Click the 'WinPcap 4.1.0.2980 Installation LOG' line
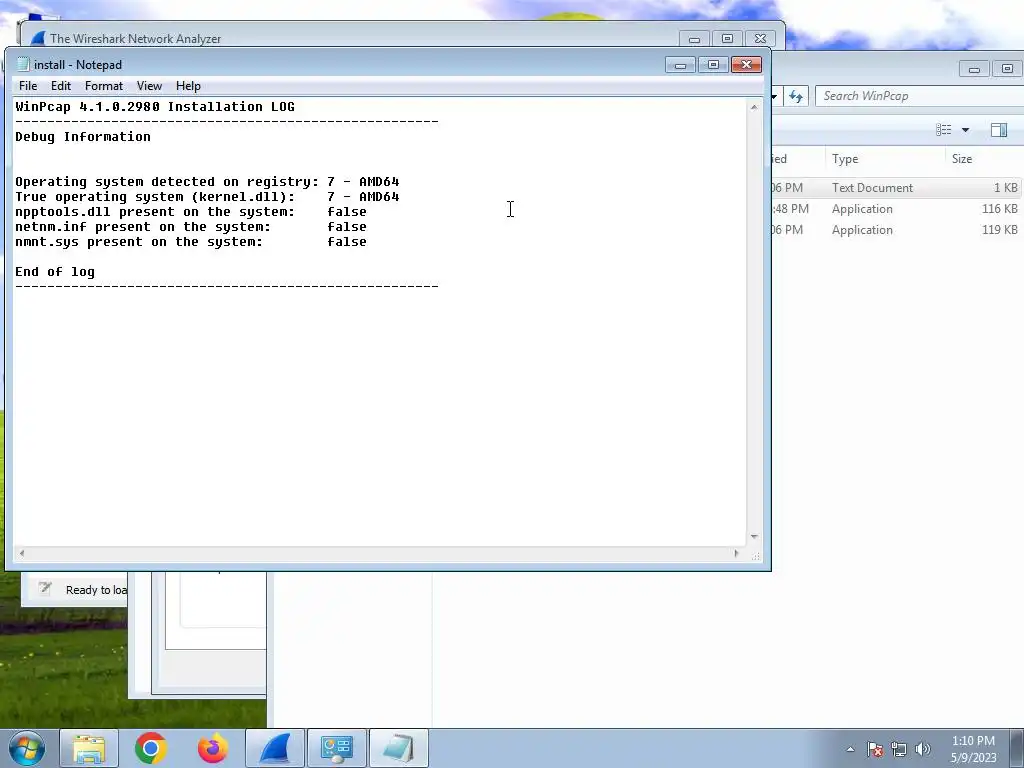The width and height of the screenshot is (1024, 768). (155, 106)
